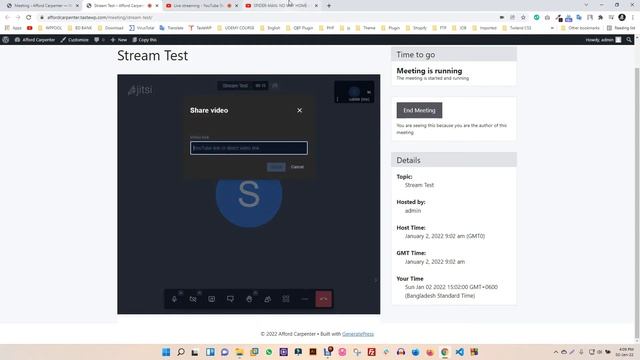Click the End Meeting button
Screen dimensions: 640x360
pos(419,110)
